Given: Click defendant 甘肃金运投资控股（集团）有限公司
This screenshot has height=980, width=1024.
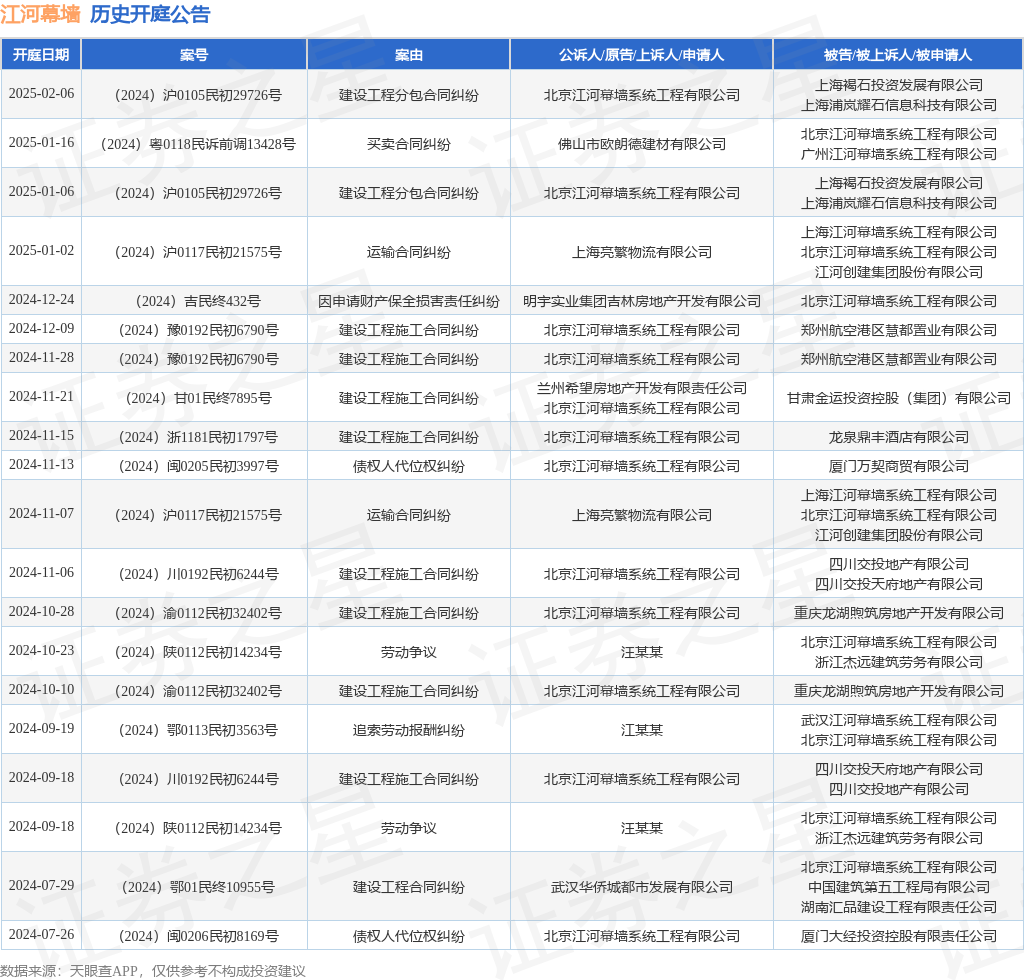Looking at the screenshot, I should pos(899,398).
